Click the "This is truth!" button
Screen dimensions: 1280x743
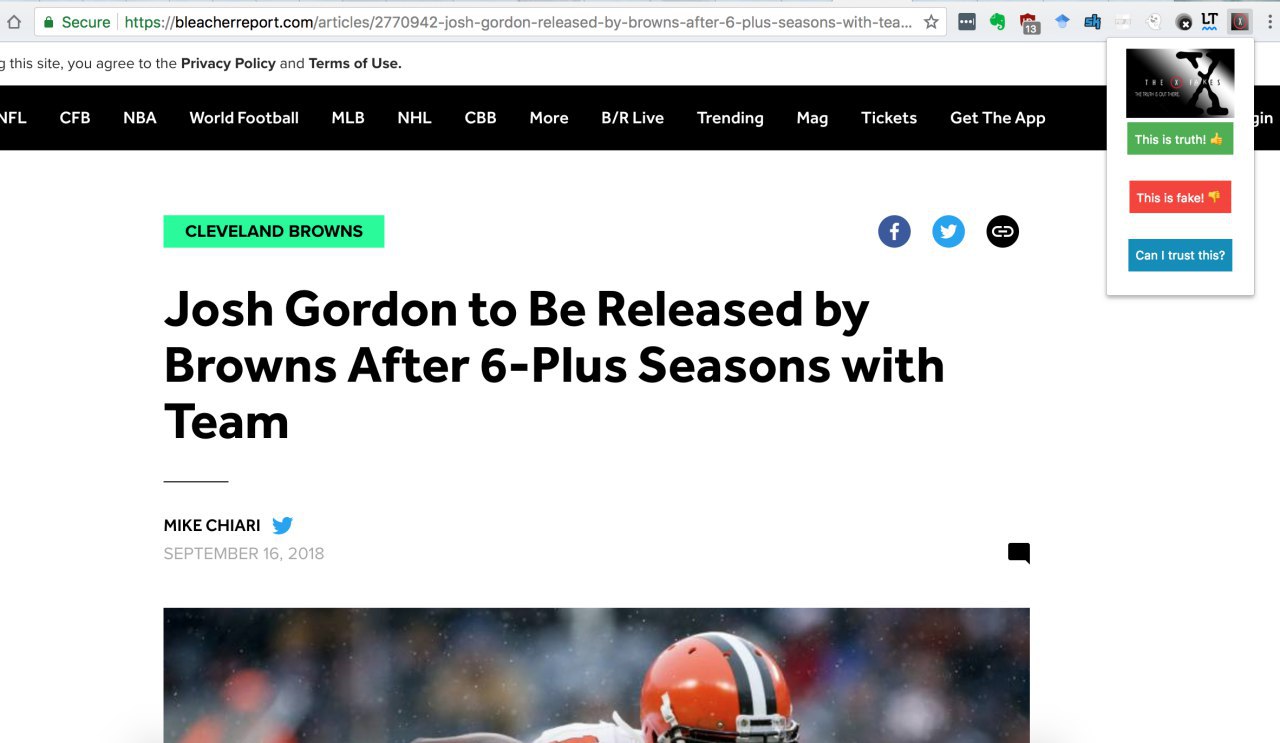[x=1180, y=139]
